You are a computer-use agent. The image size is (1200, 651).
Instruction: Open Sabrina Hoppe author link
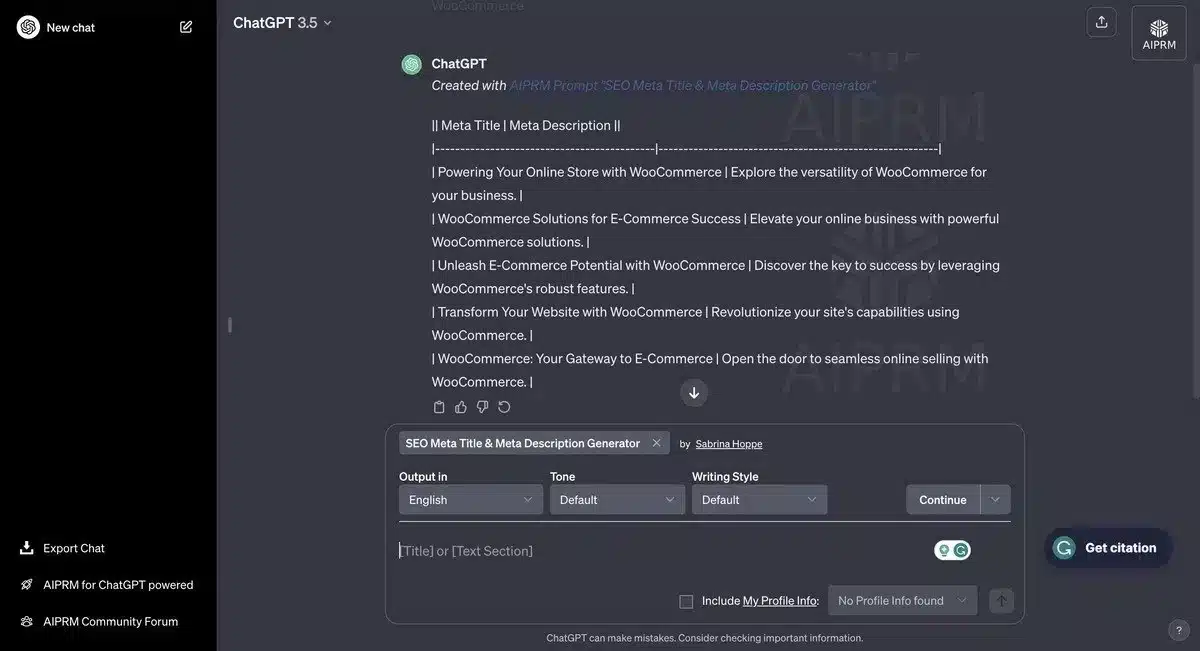pos(729,444)
